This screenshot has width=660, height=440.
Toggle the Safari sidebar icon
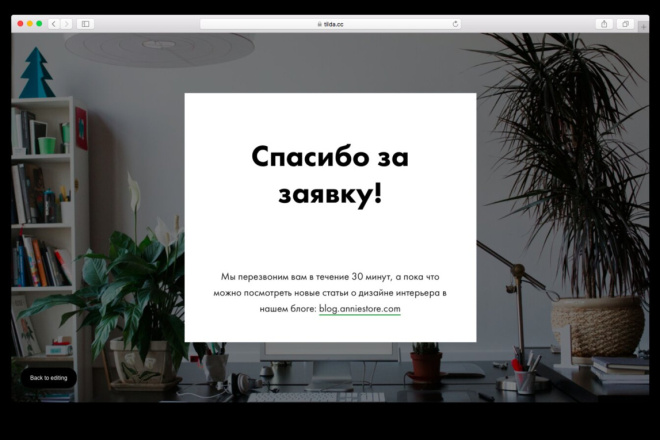coord(85,24)
